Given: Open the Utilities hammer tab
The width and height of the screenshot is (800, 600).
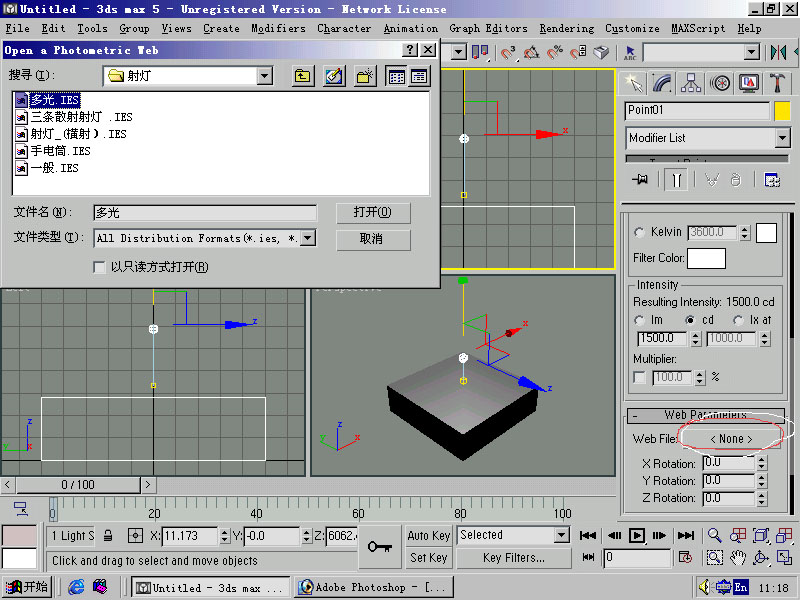Looking at the screenshot, I should click(x=778, y=83).
